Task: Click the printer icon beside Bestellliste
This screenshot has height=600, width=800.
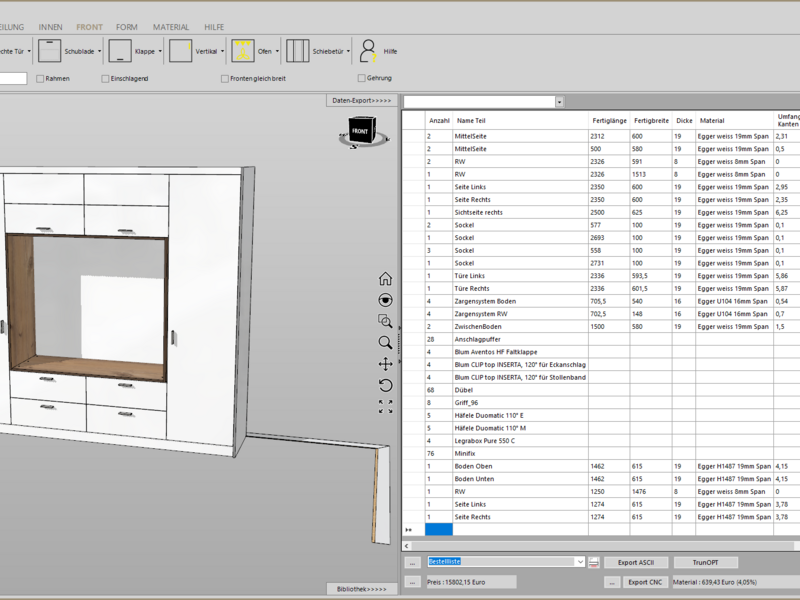Action: [593, 563]
